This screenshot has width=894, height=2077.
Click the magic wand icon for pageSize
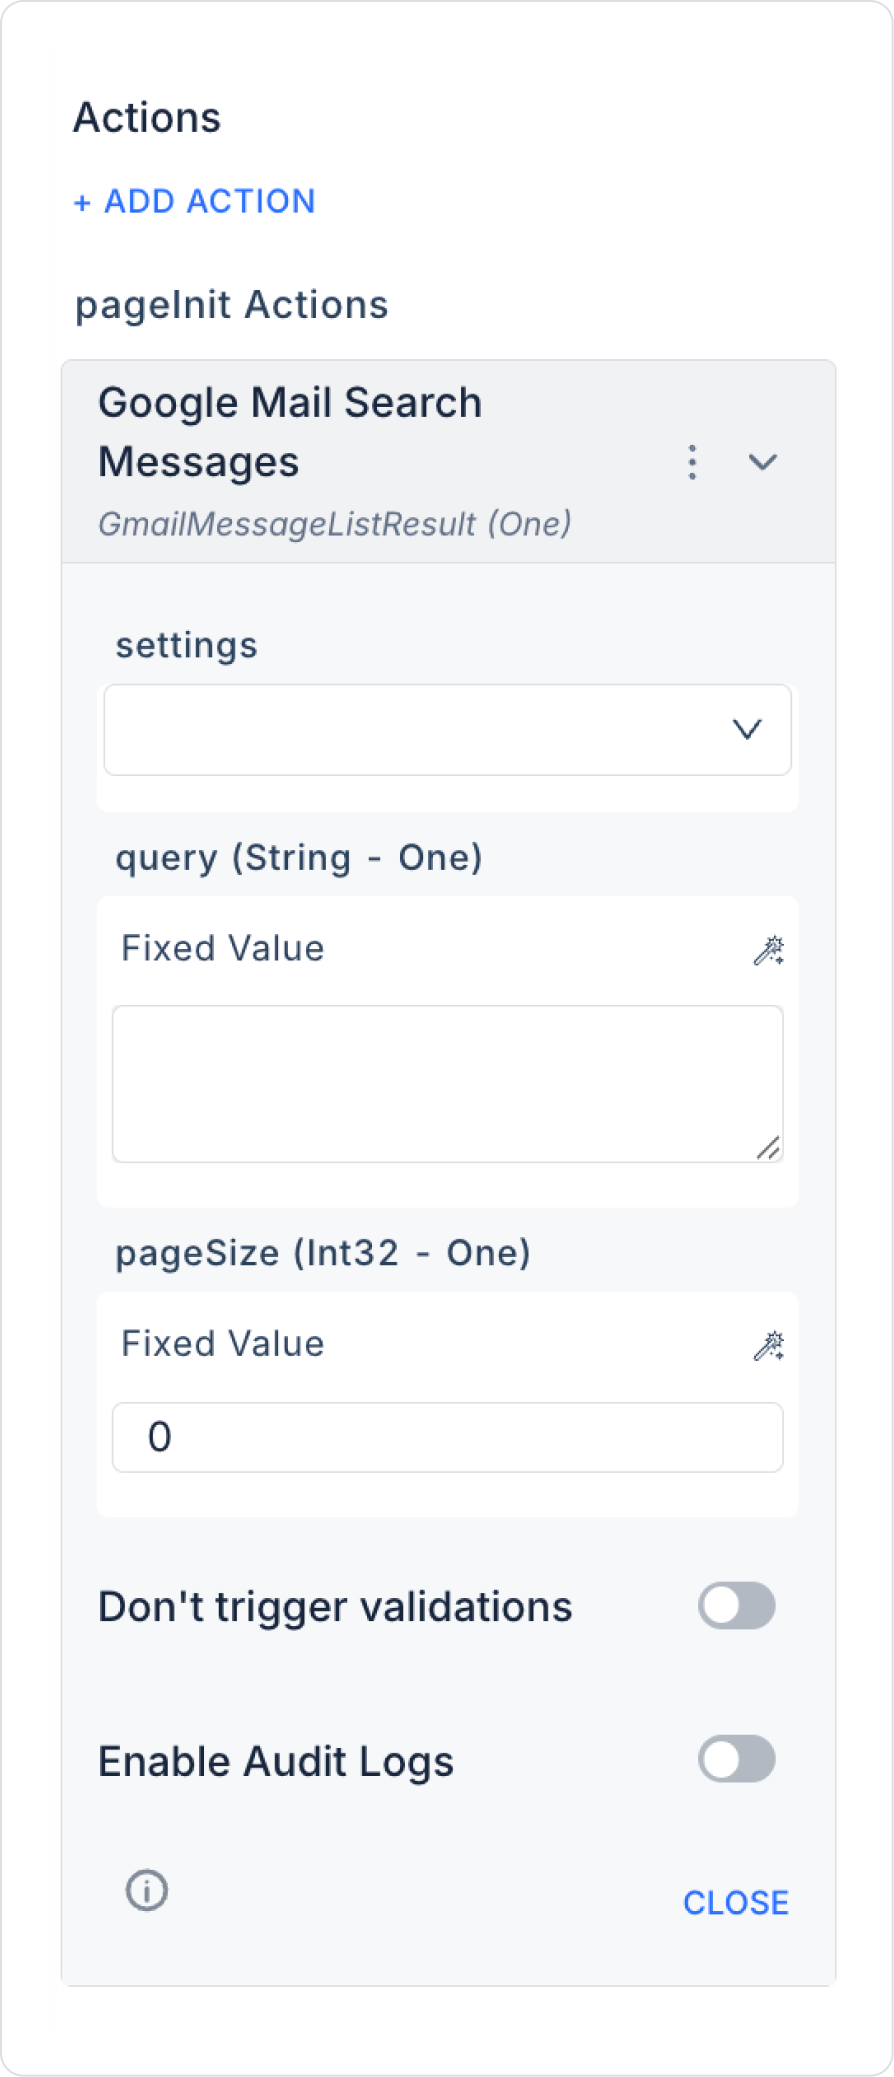(768, 1346)
